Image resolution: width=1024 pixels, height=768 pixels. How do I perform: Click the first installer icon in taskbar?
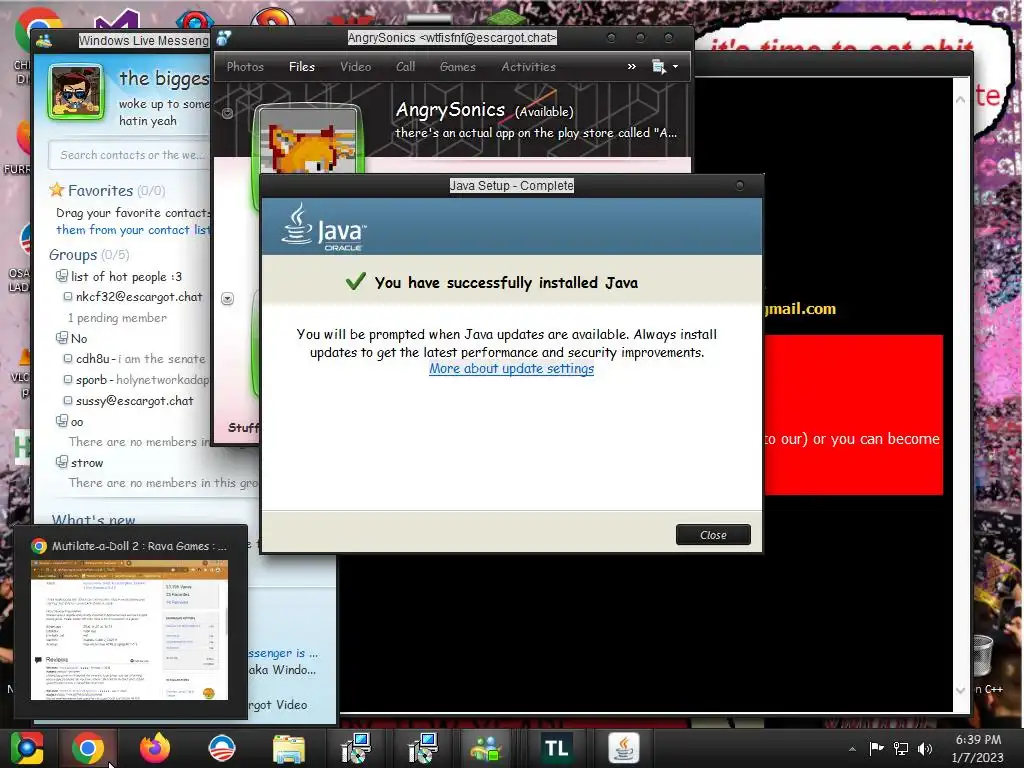(356, 748)
